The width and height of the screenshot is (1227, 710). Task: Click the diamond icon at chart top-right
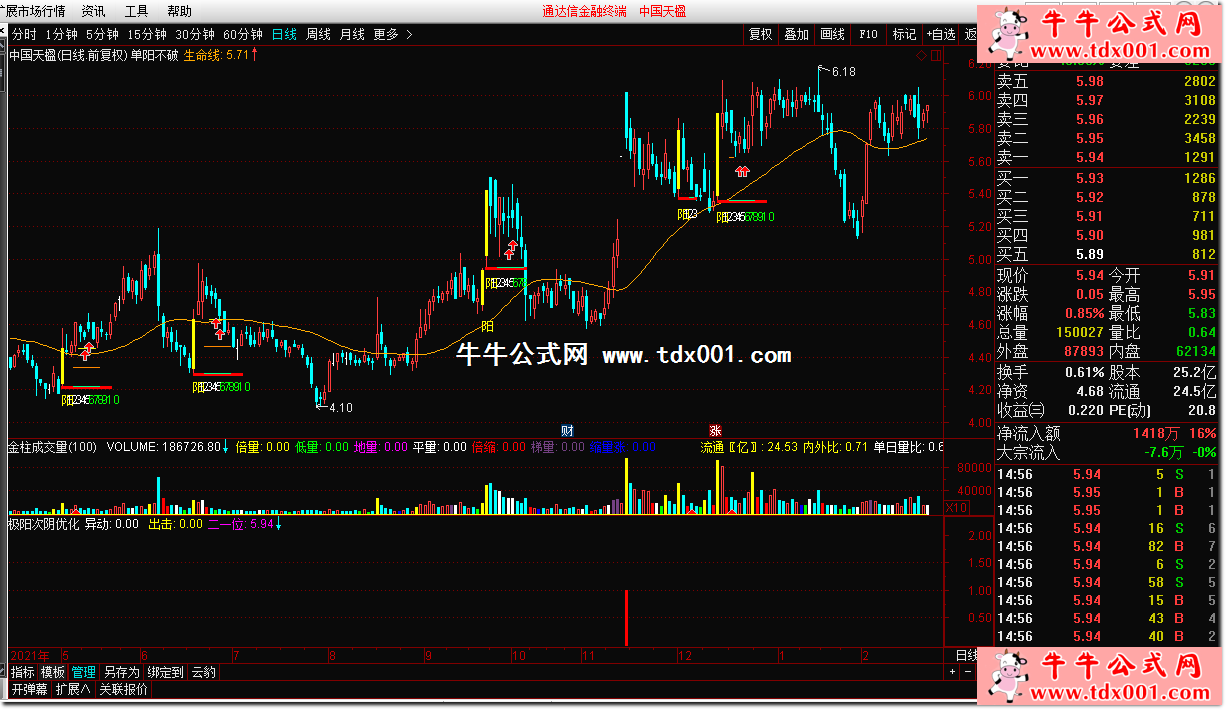920,57
